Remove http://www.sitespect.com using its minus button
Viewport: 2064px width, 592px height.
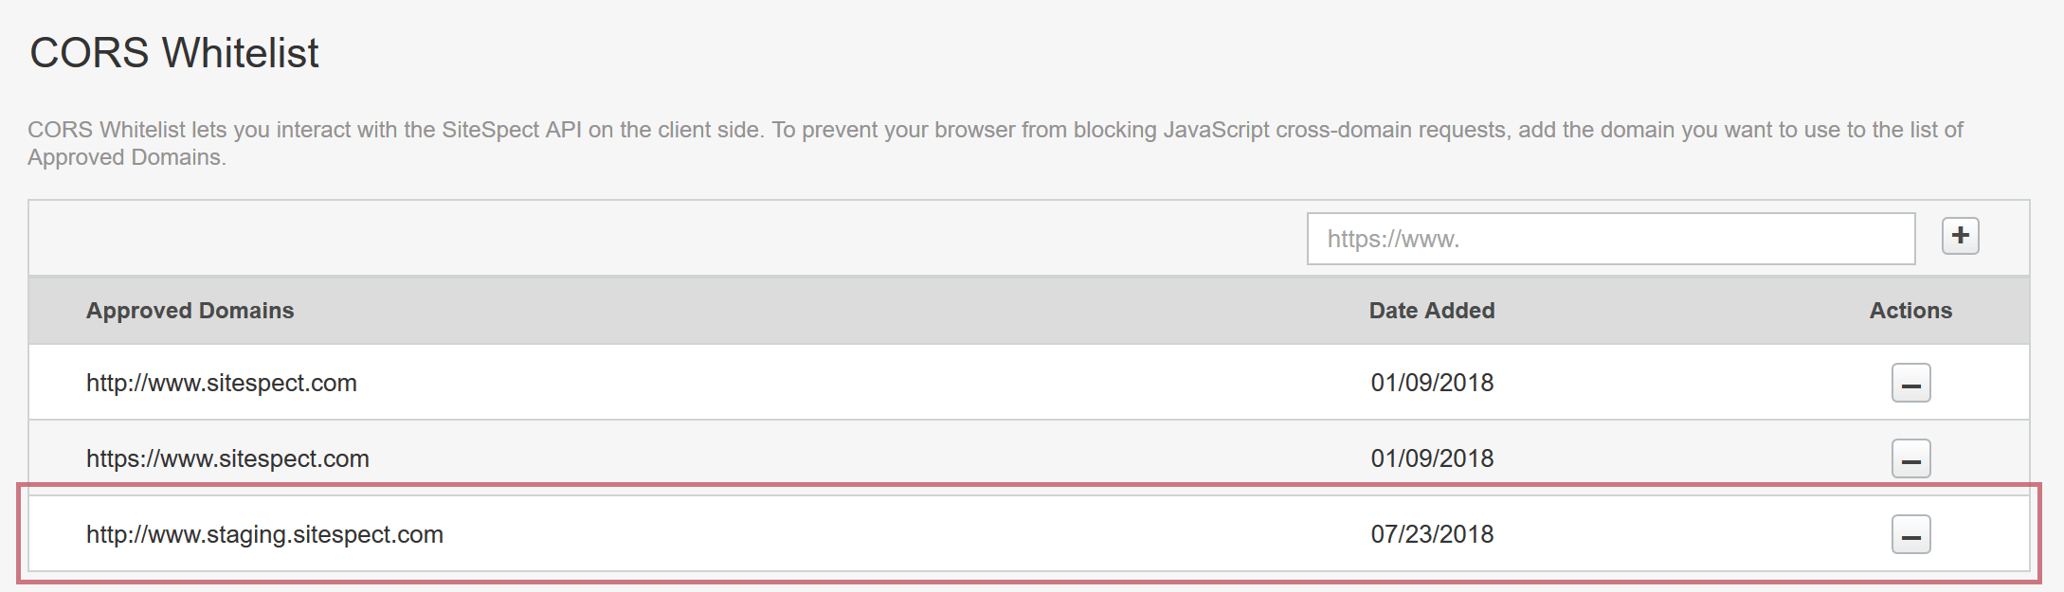[x=1910, y=383]
